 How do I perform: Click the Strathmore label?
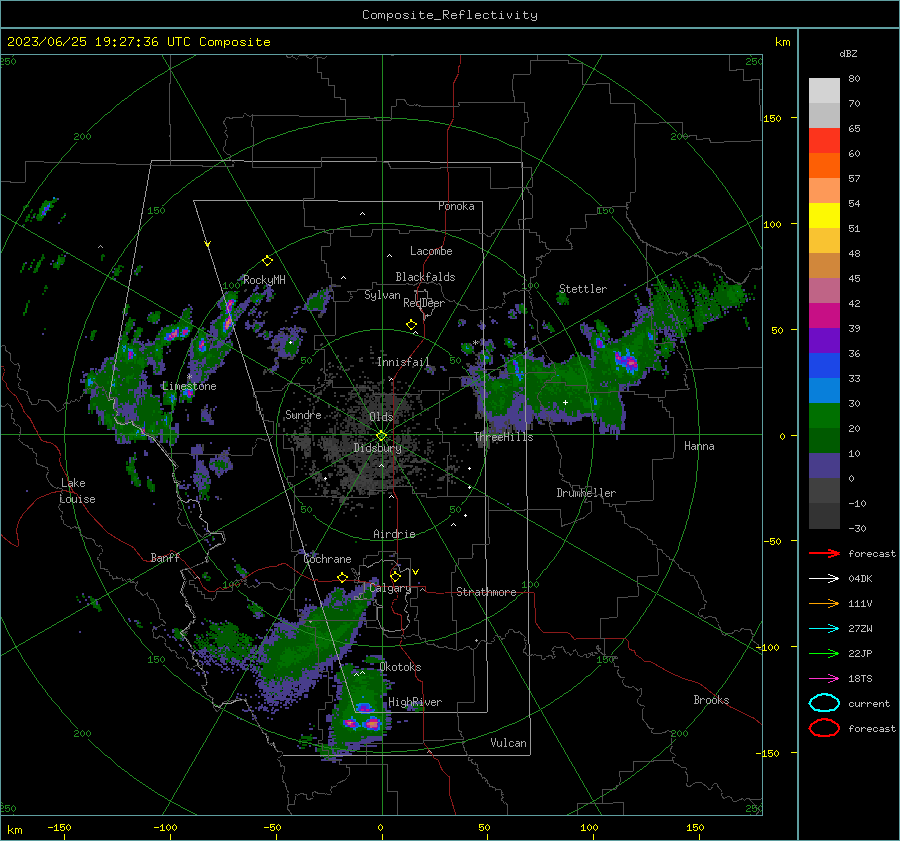(486, 592)
